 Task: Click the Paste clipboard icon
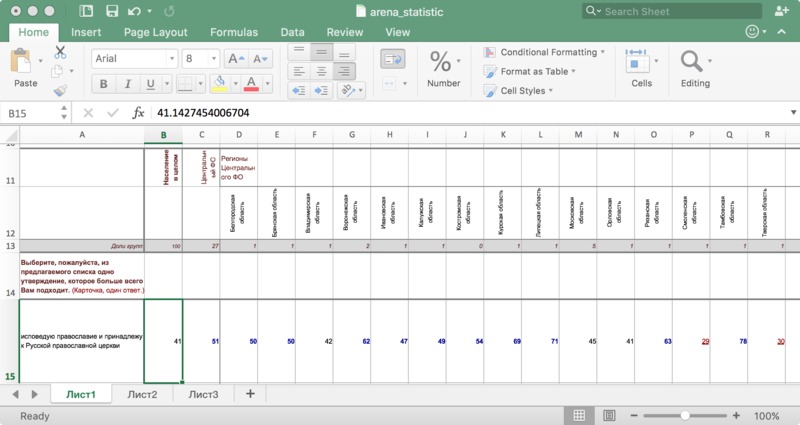tap(21, 61)
